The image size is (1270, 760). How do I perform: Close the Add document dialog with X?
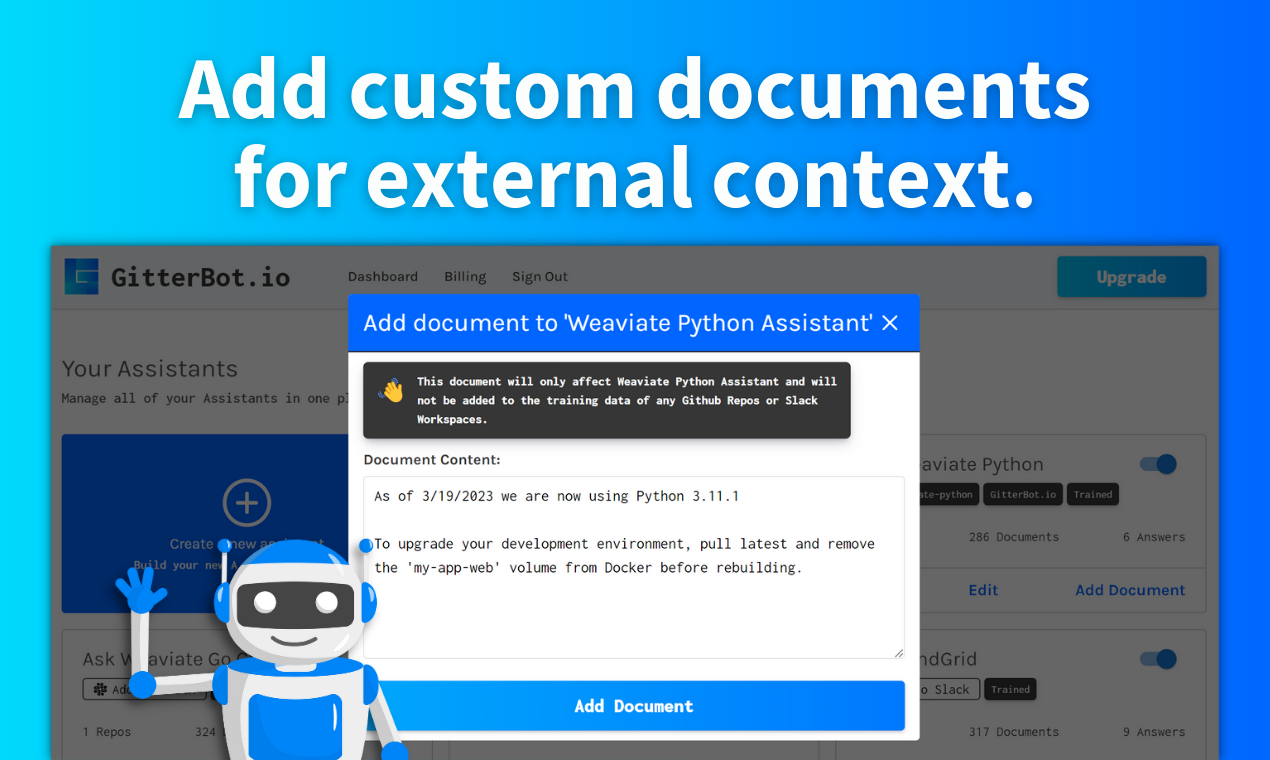point(890,323)
